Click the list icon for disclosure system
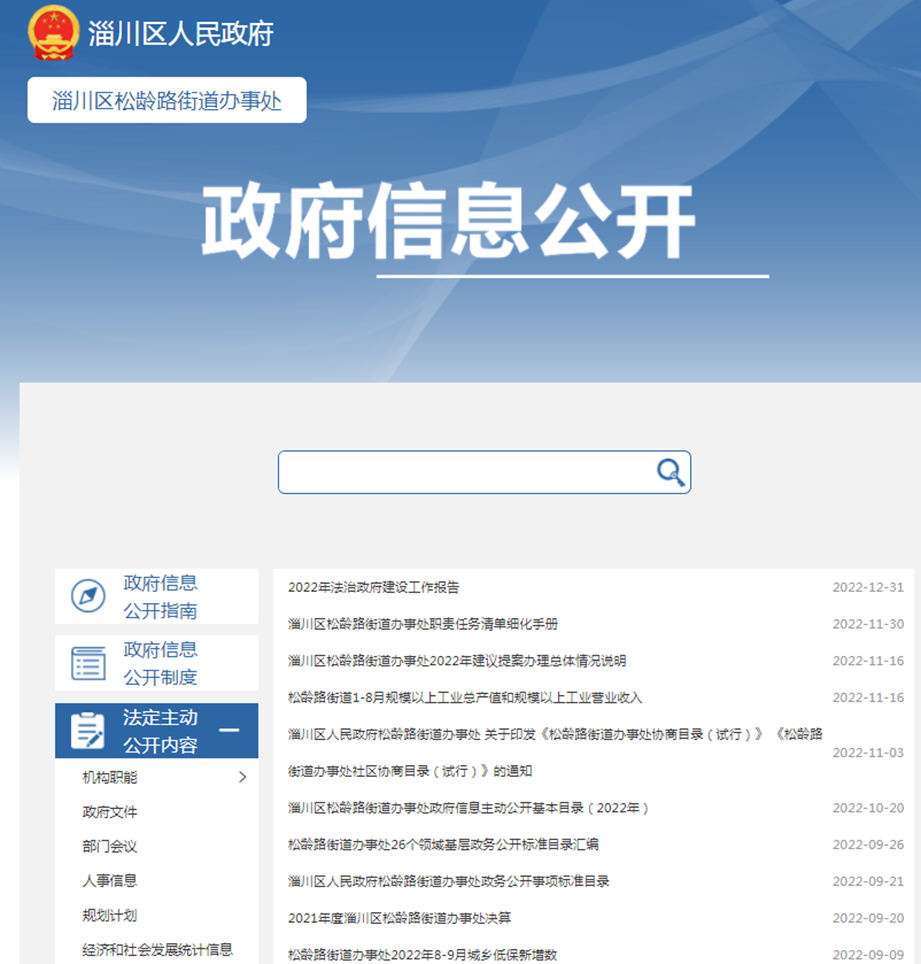 88,663
